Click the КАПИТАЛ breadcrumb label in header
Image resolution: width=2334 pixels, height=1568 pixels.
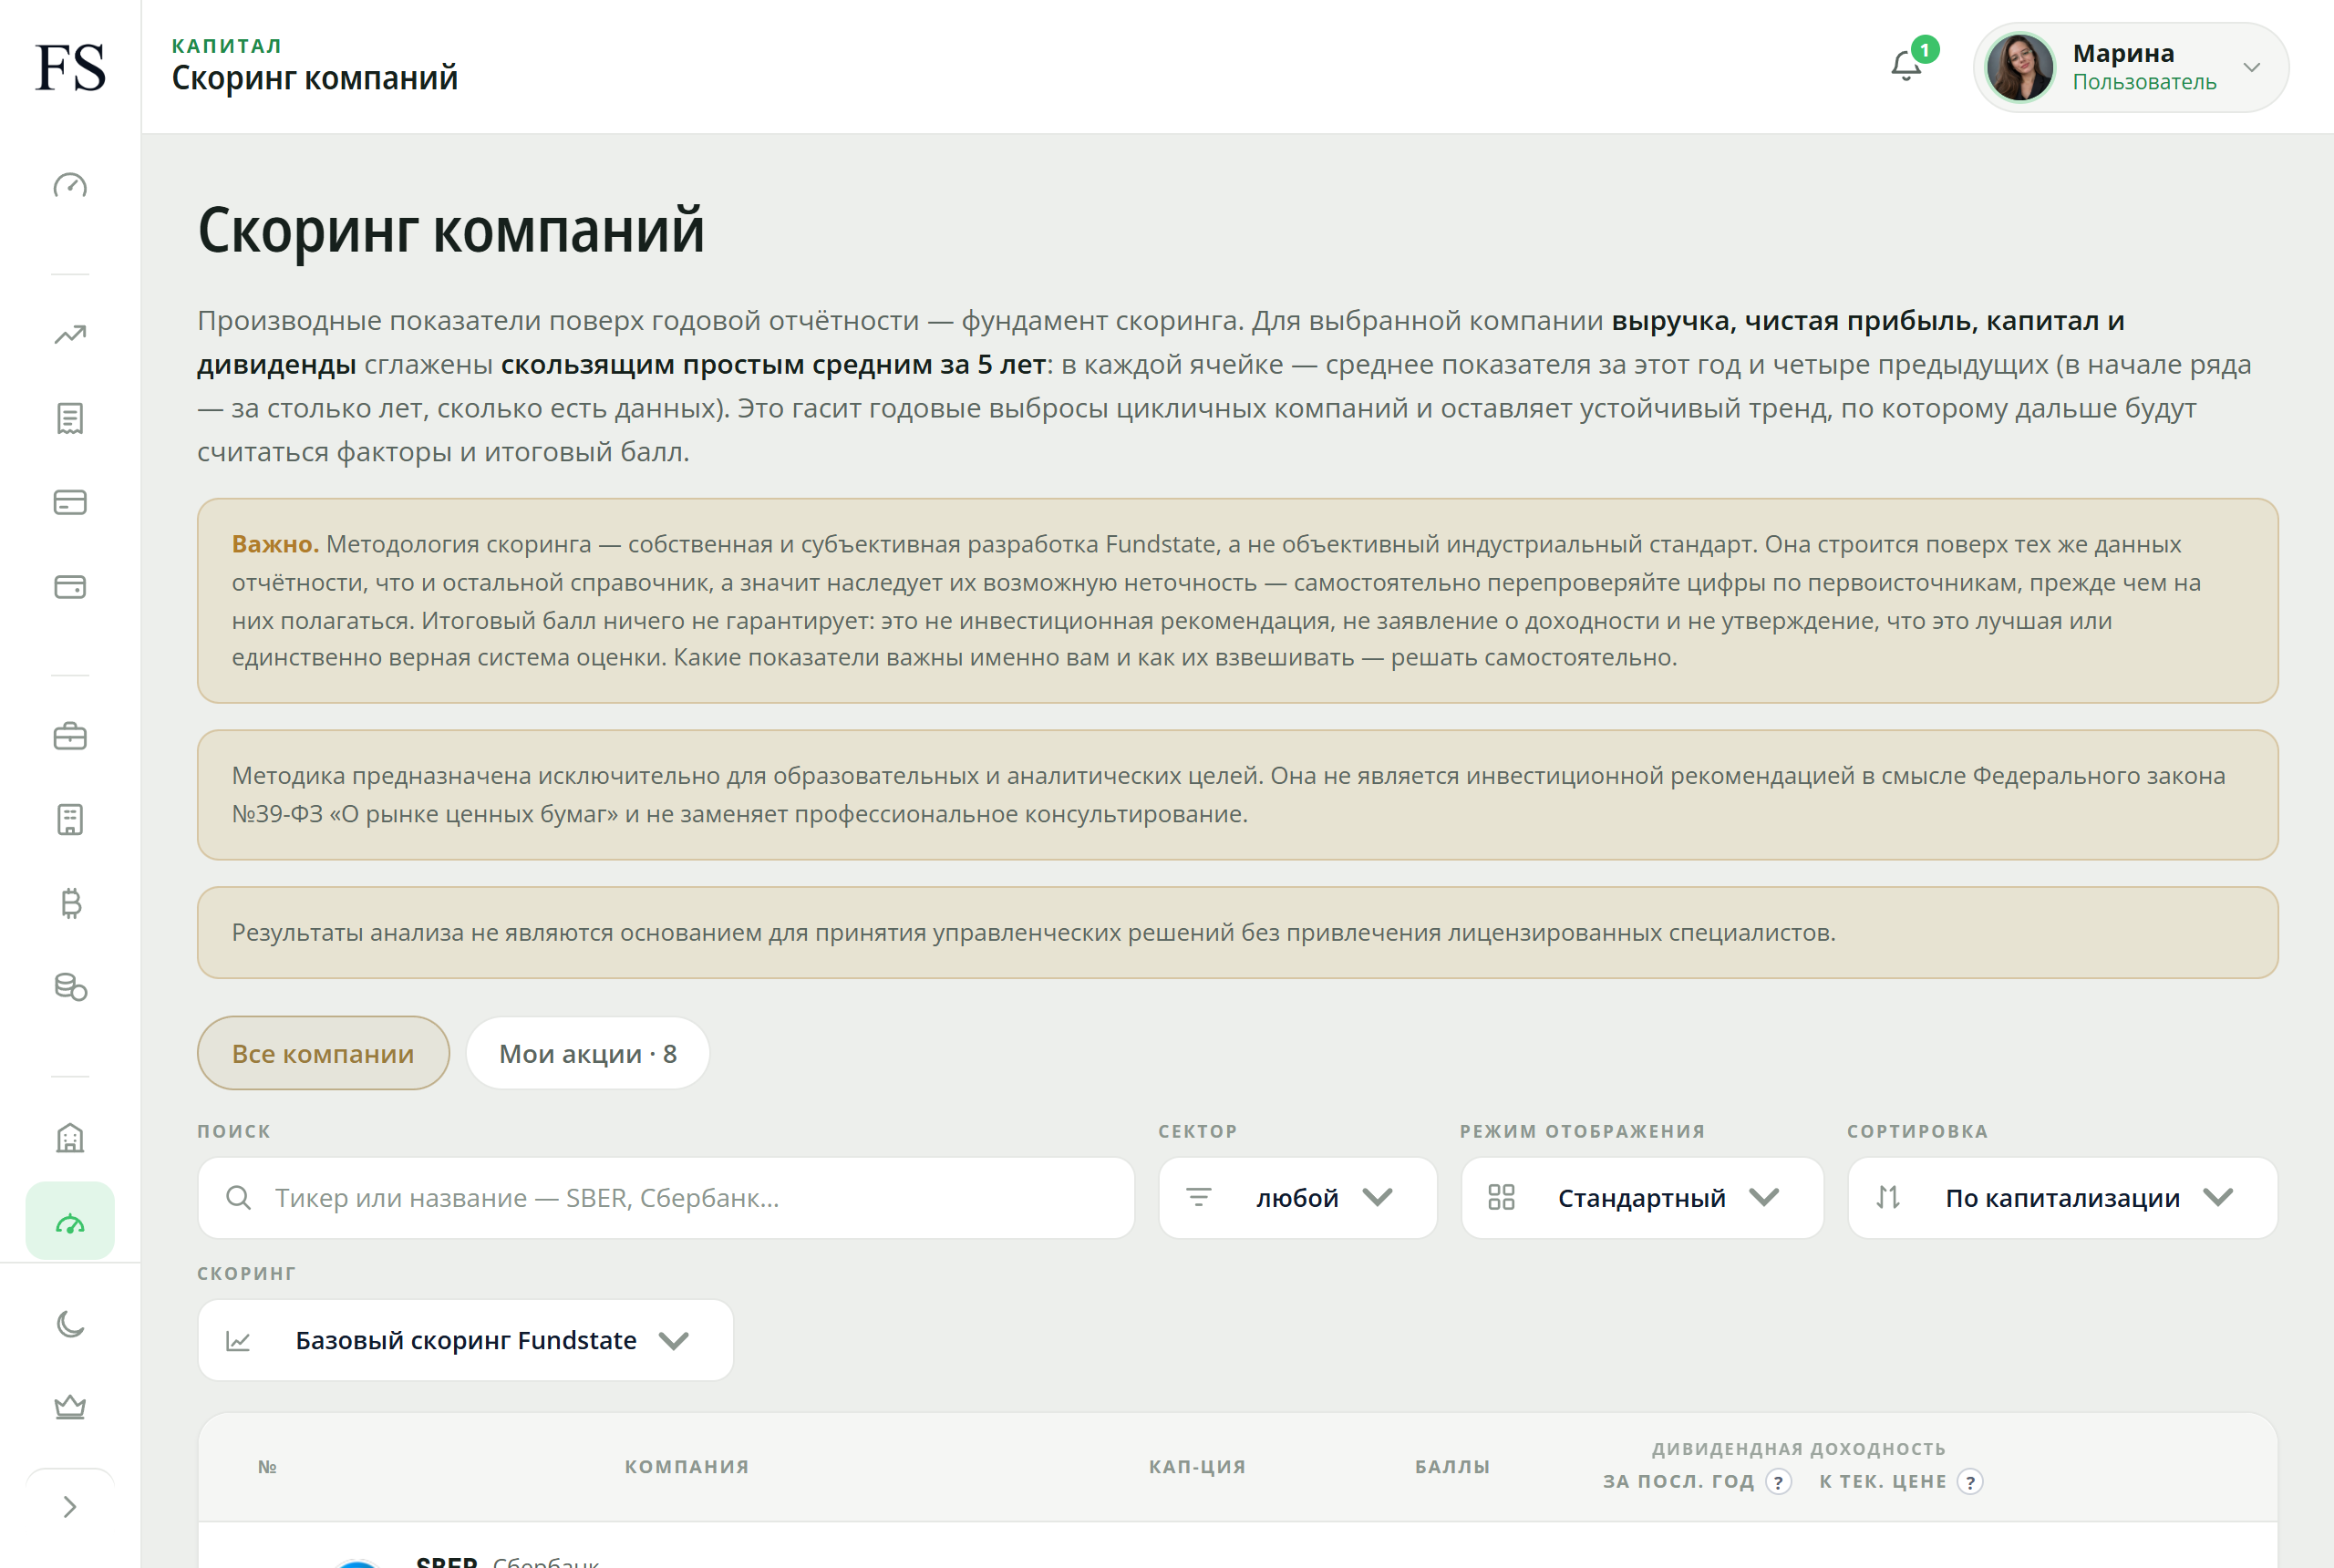pyautogui.click(x=227, y=46)
